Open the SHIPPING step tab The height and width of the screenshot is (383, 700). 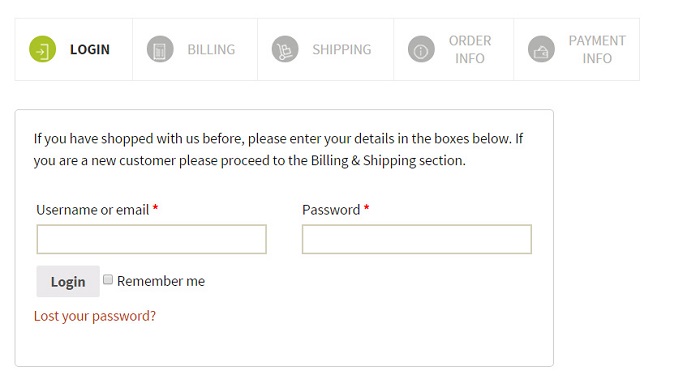325,50
